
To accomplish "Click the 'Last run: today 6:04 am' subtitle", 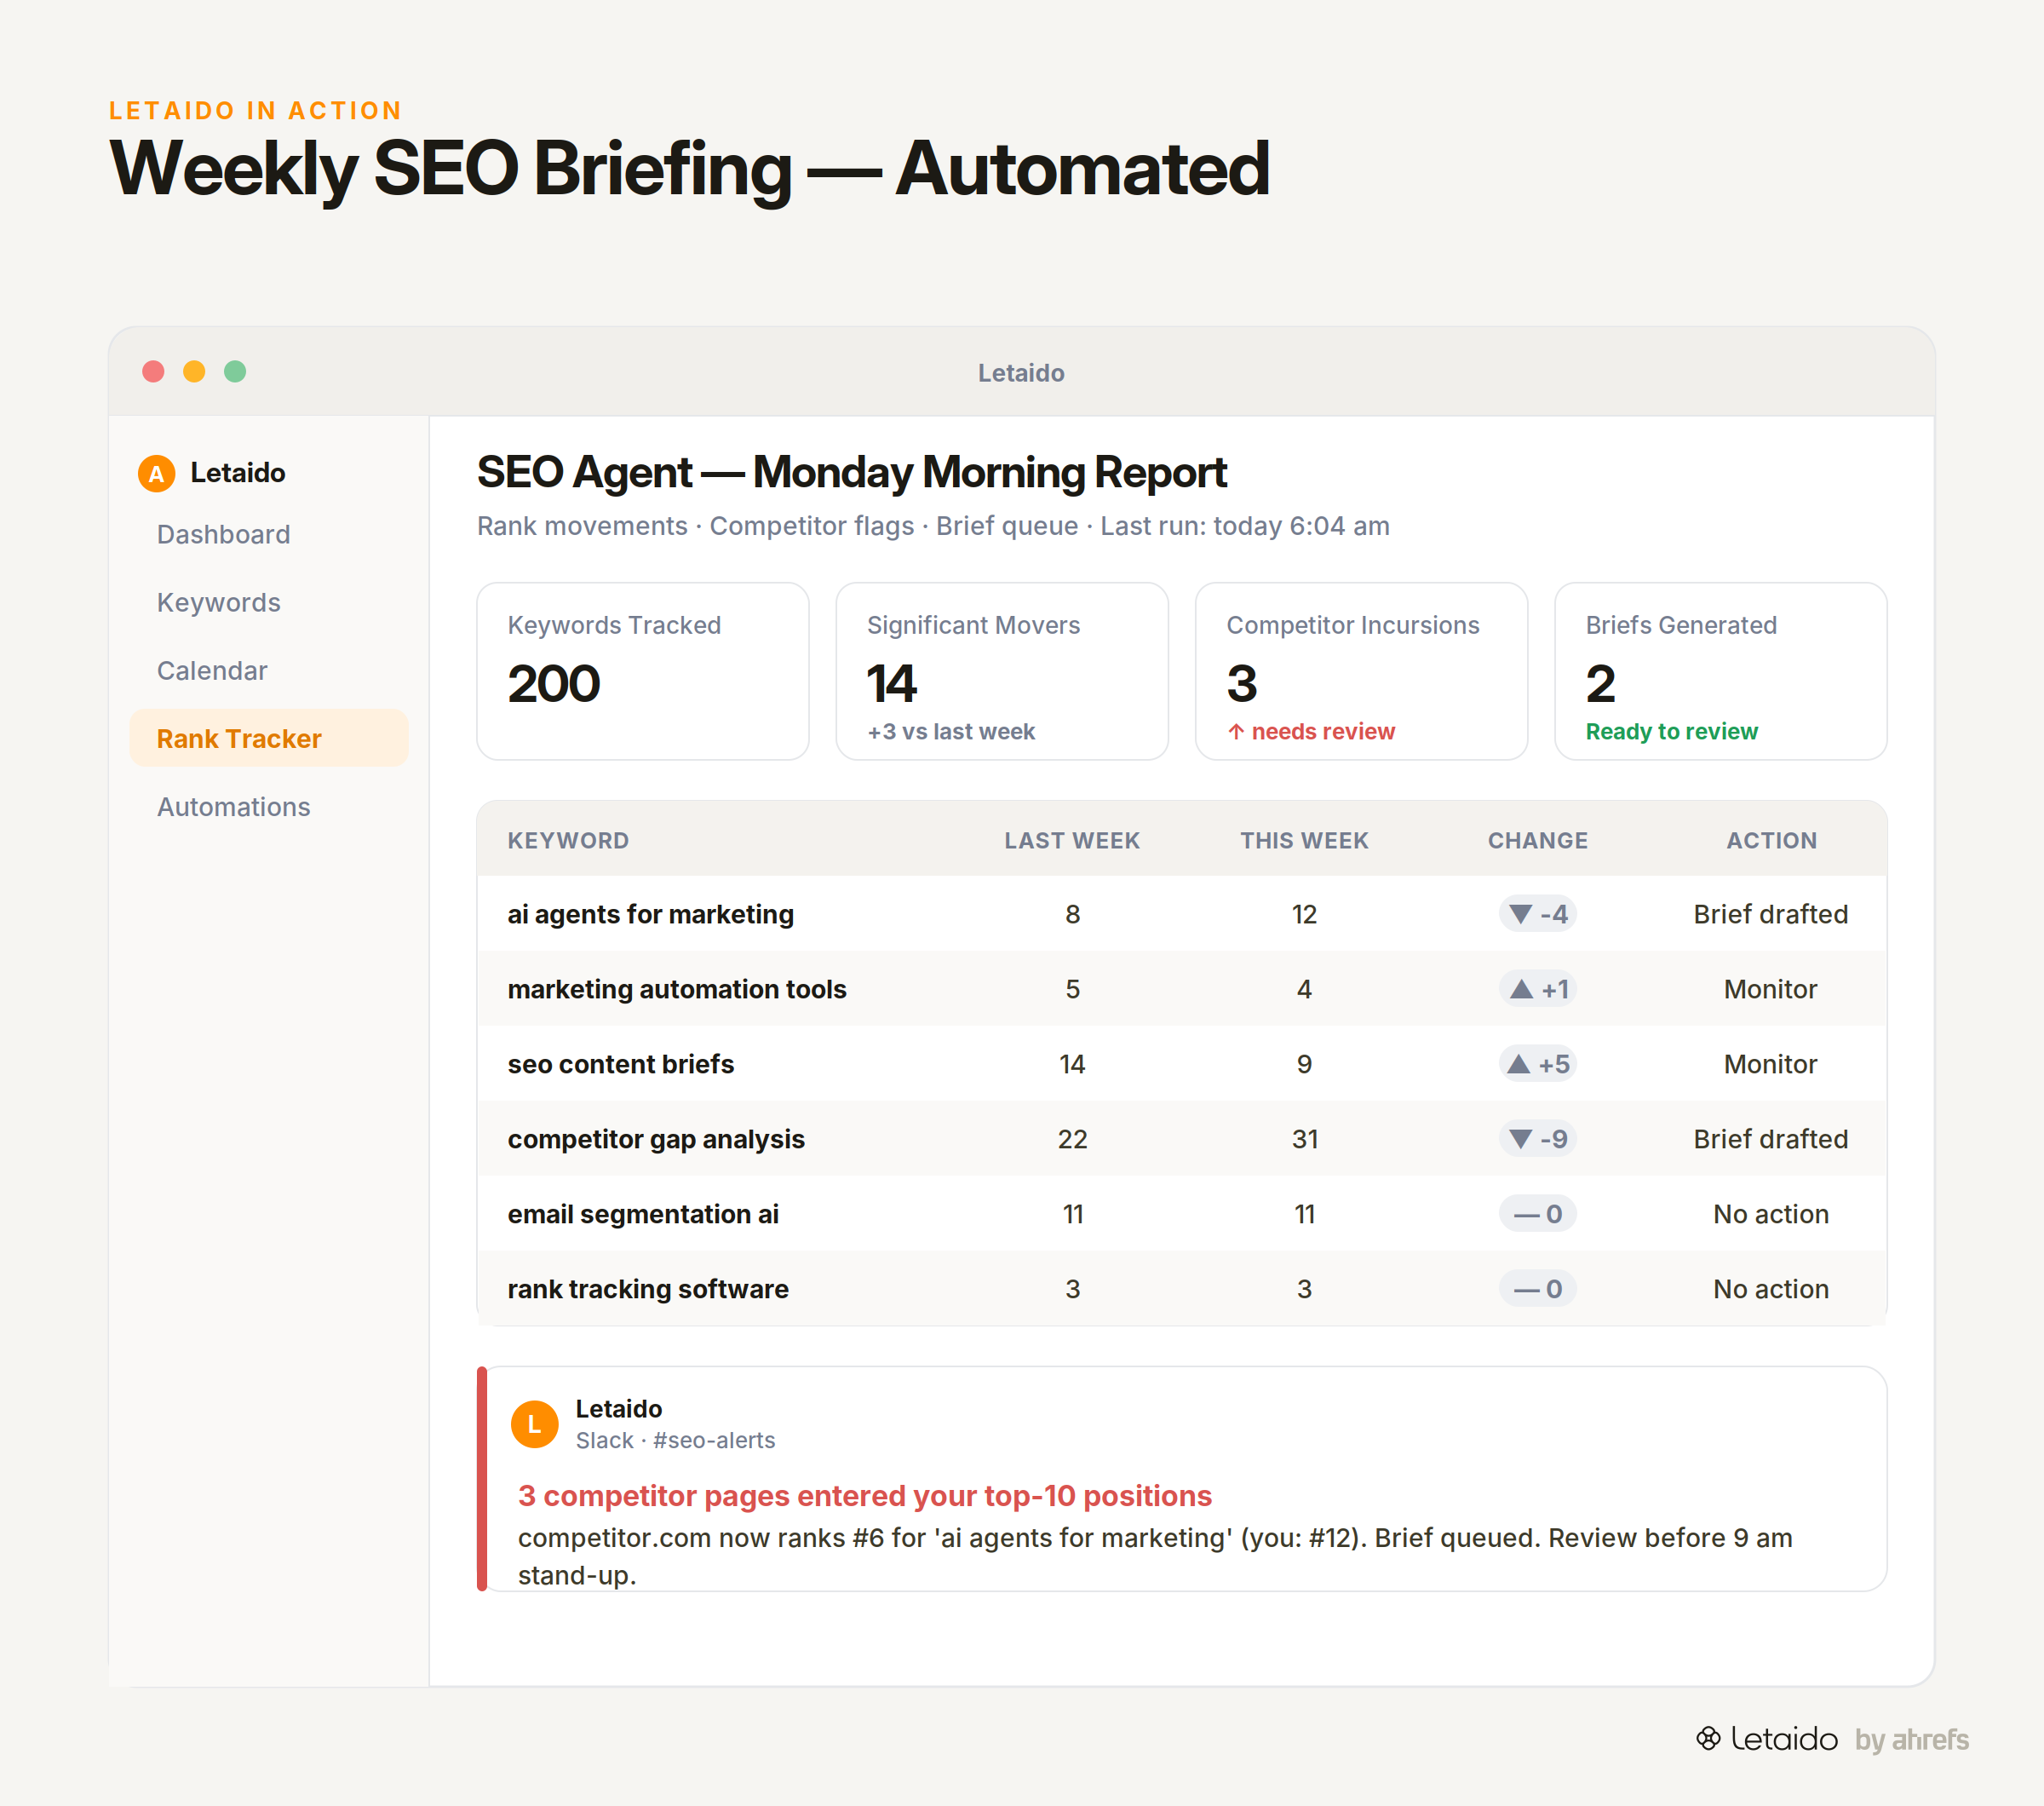I will [x=1244, y=526].
